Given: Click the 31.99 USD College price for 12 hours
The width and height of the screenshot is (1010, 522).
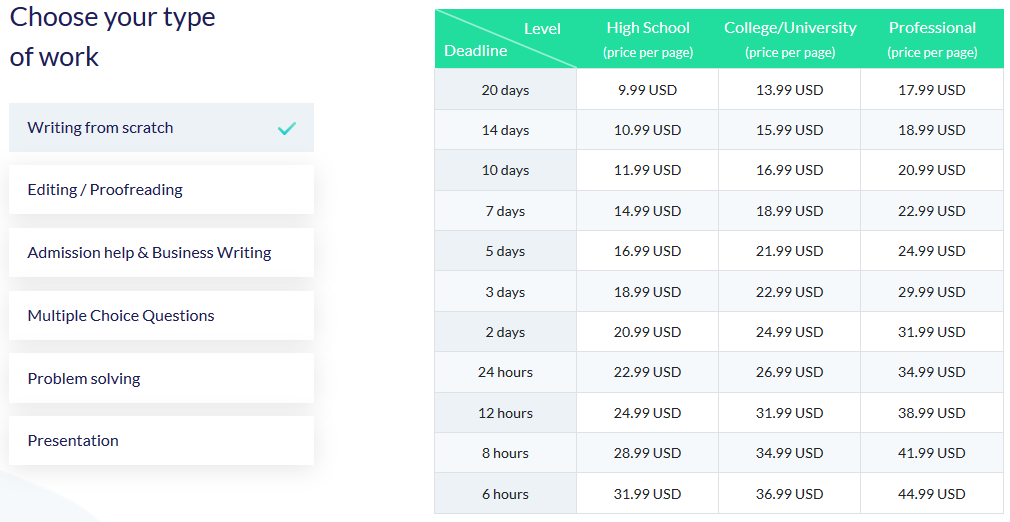Looking at the screenshot, I should pyautogui.click(x=790, y=413).
